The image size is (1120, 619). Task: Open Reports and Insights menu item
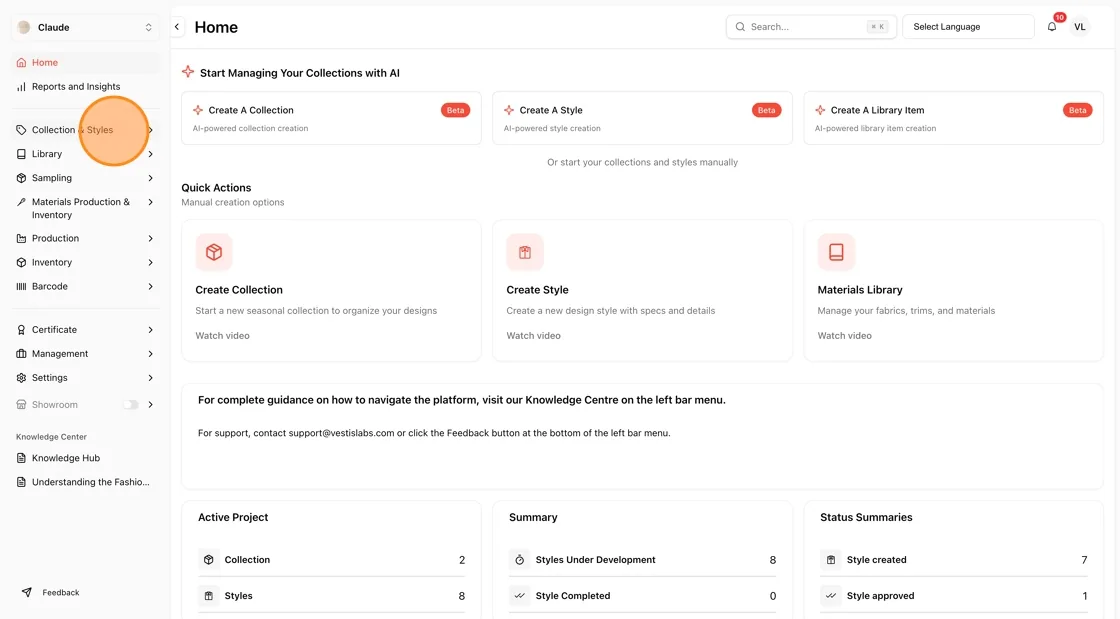(x=85, y=86)
